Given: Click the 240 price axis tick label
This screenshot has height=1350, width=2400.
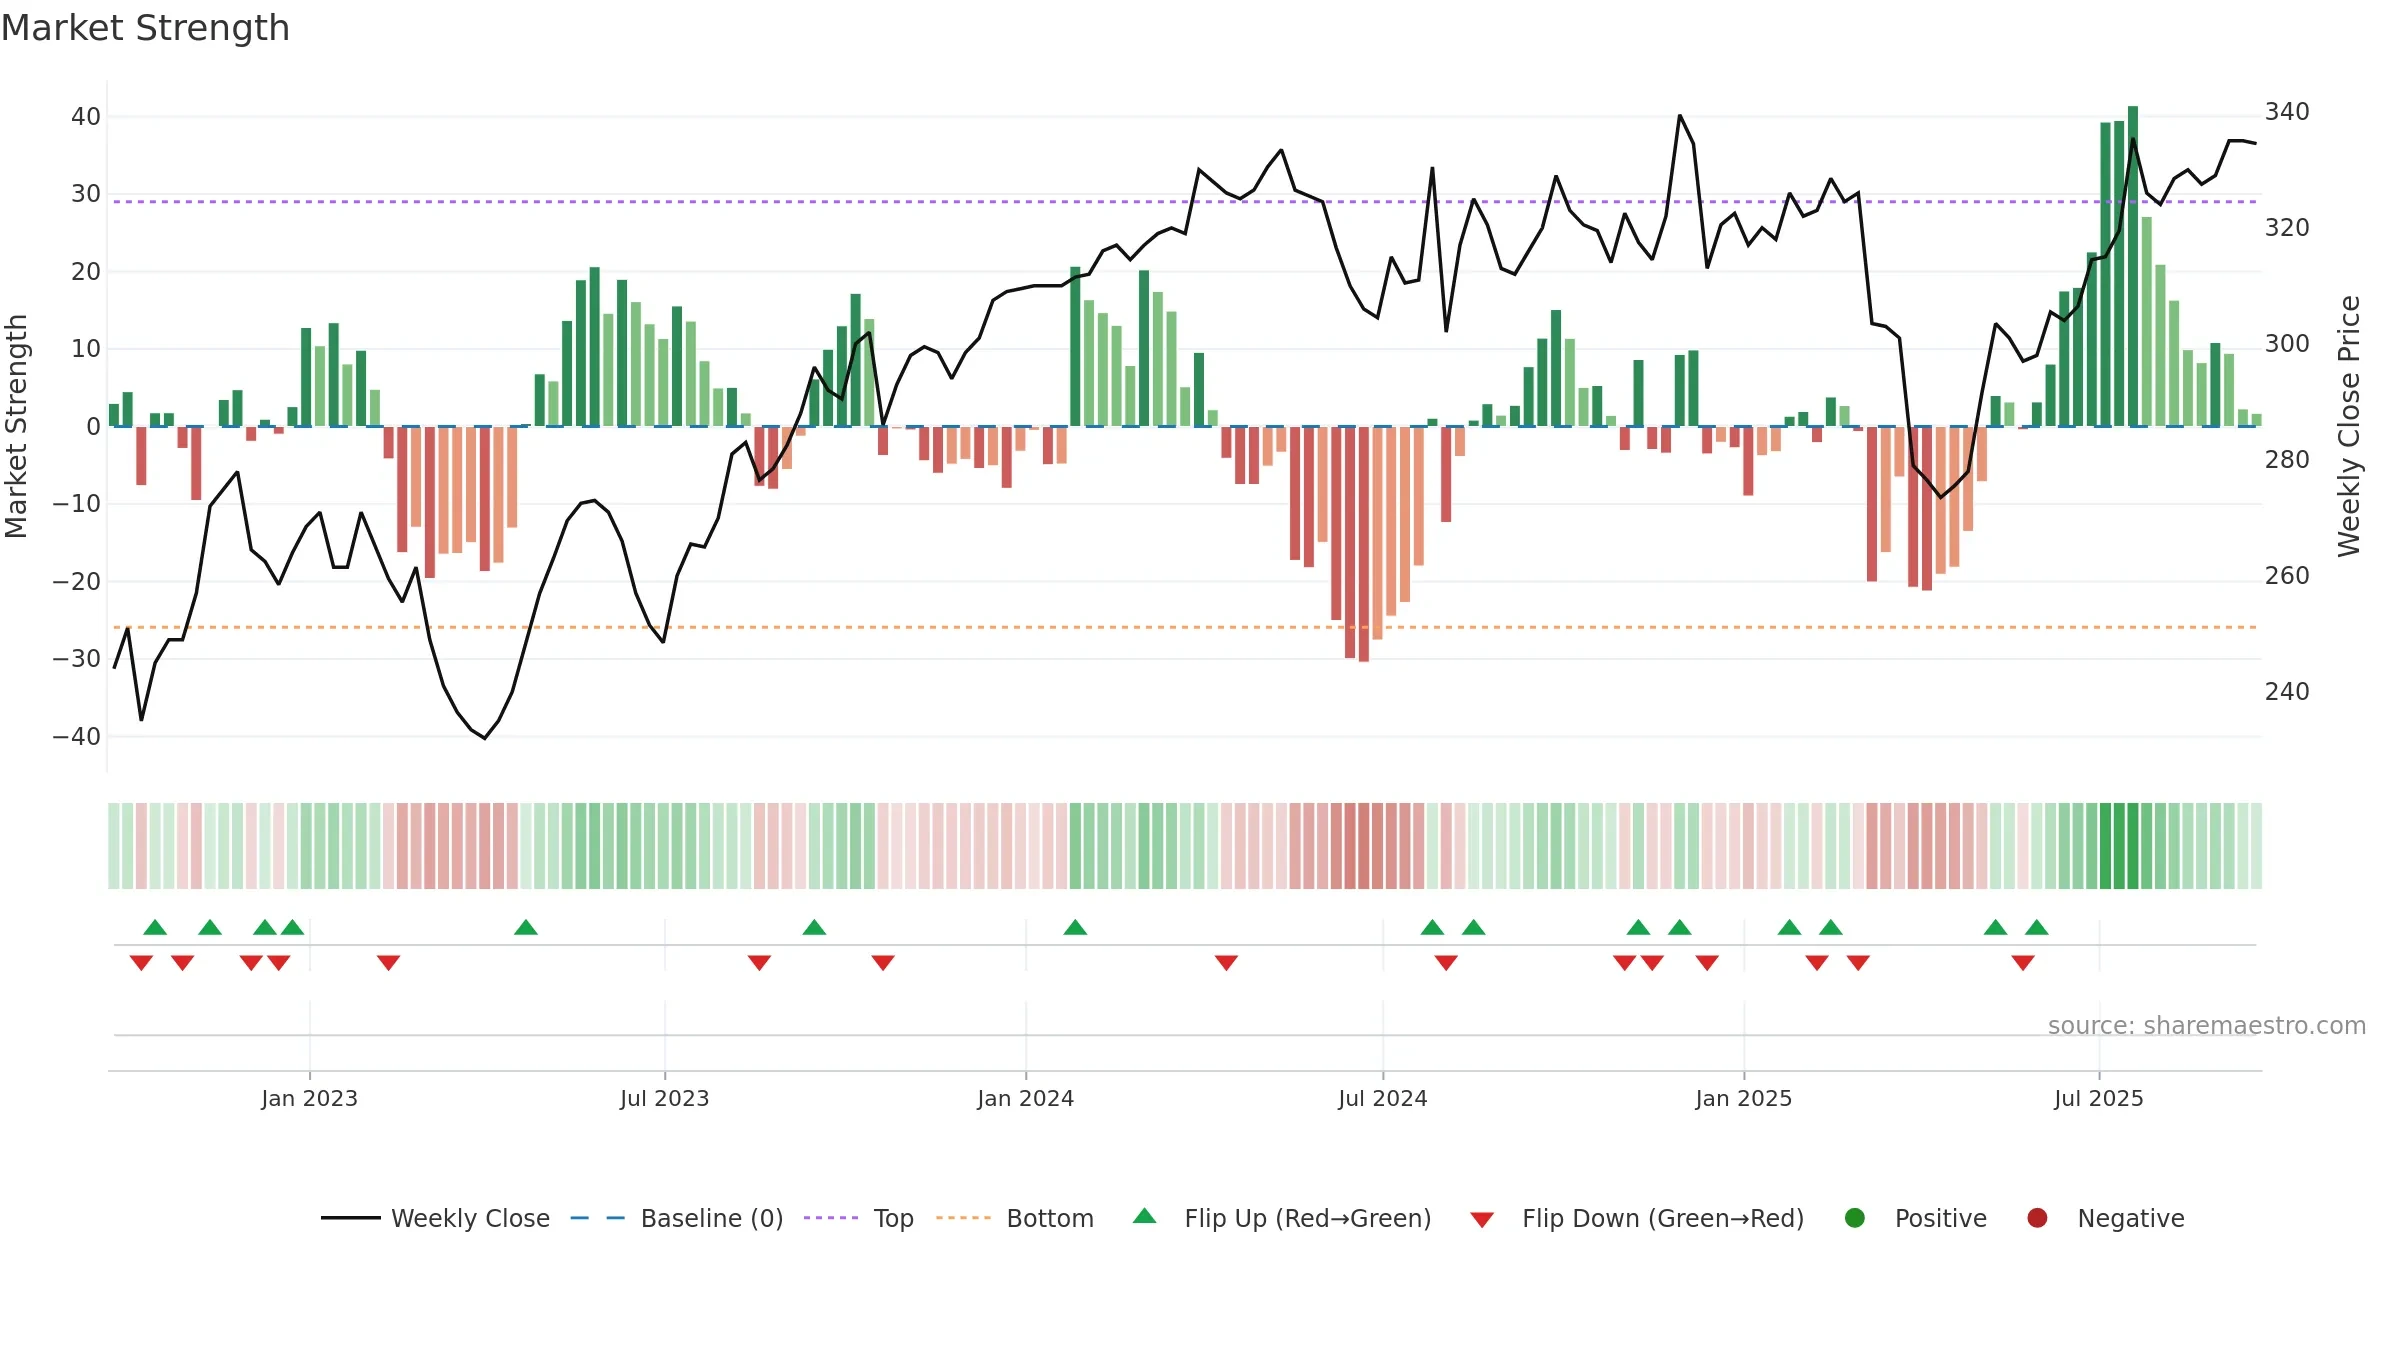Looking at the screenshot, I should point(2287,691).
